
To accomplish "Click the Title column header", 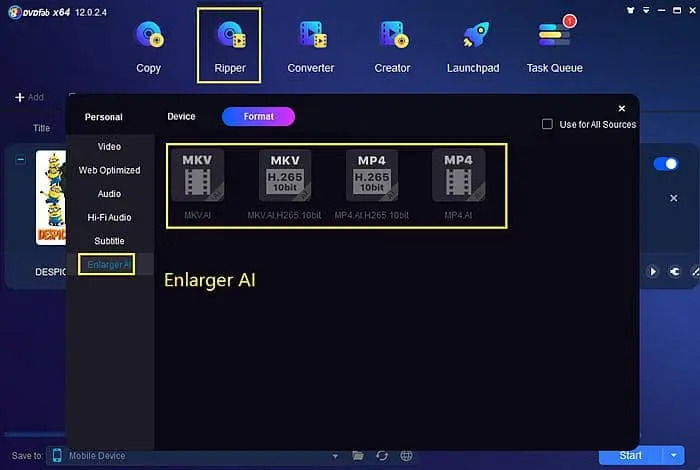I will pos(42,128).
